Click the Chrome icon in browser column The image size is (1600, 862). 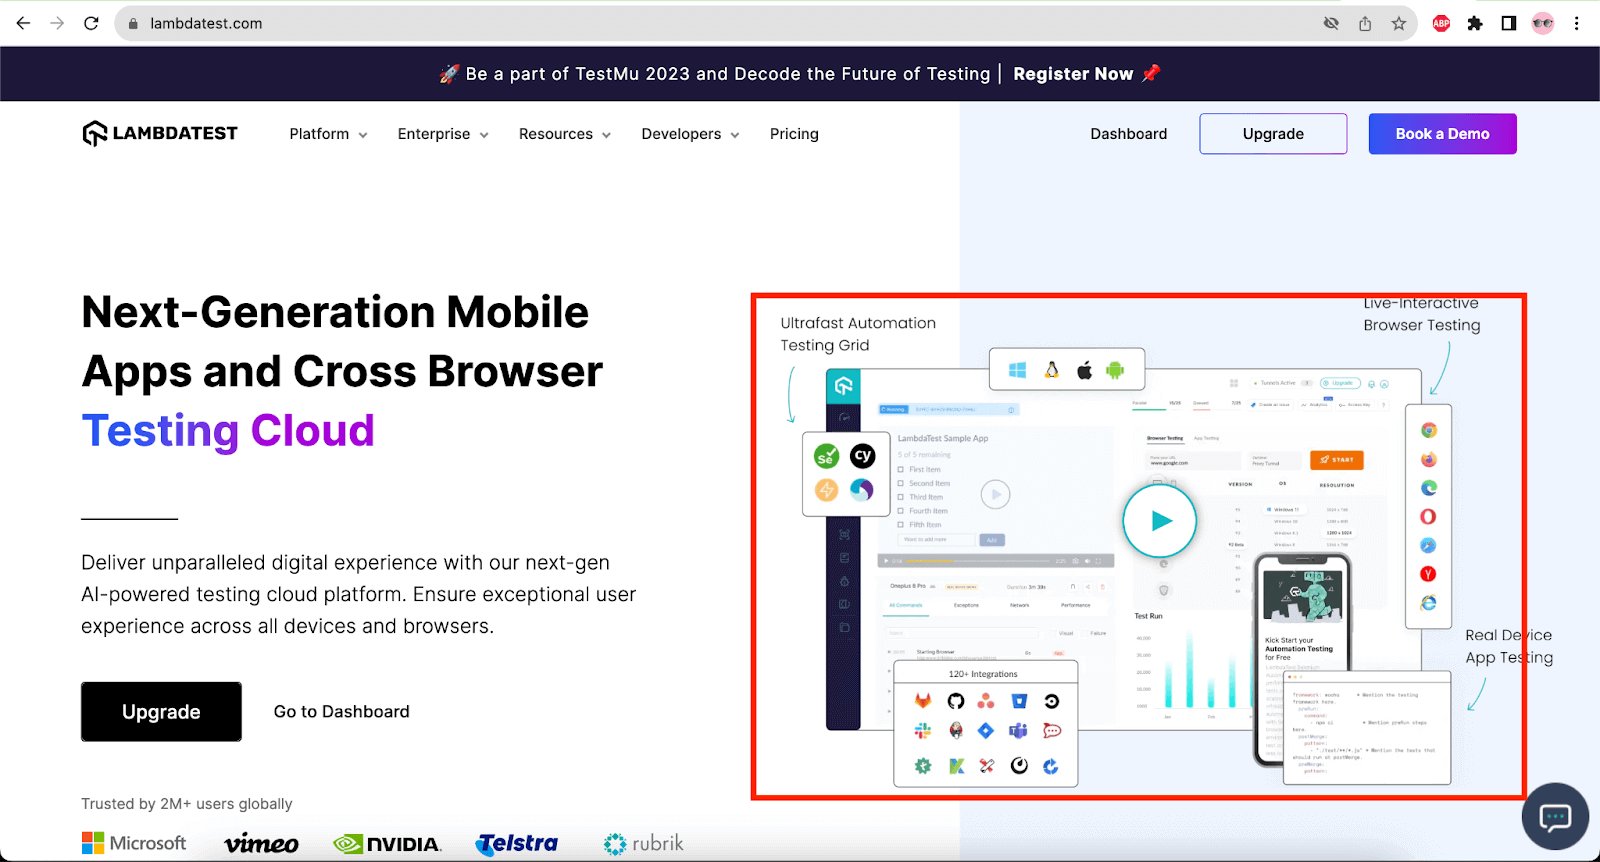coord(1429,430)
